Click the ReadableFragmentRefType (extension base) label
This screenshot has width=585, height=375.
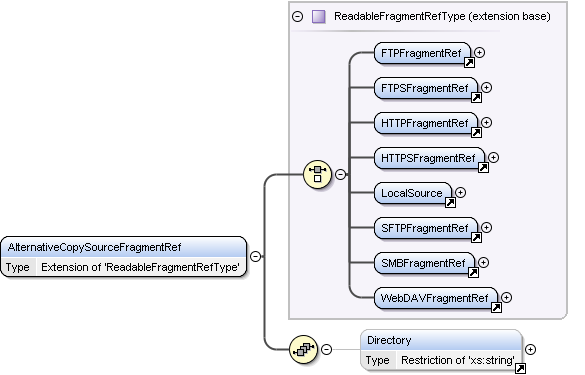pos(442,16)
